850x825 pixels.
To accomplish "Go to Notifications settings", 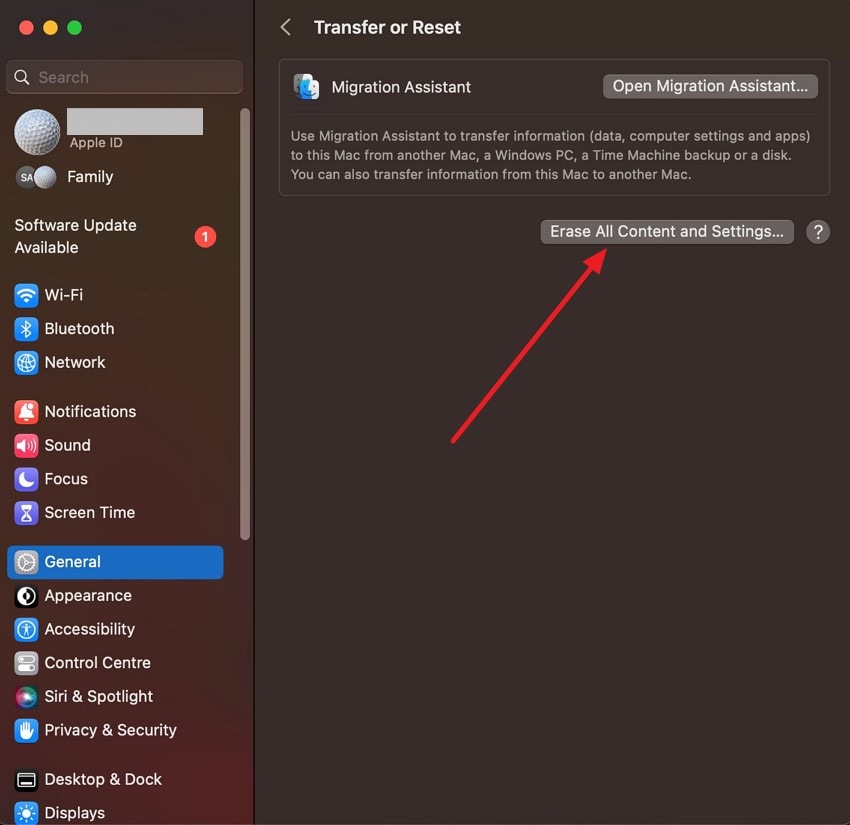I will pyautogui.click(x=115, y=412).
